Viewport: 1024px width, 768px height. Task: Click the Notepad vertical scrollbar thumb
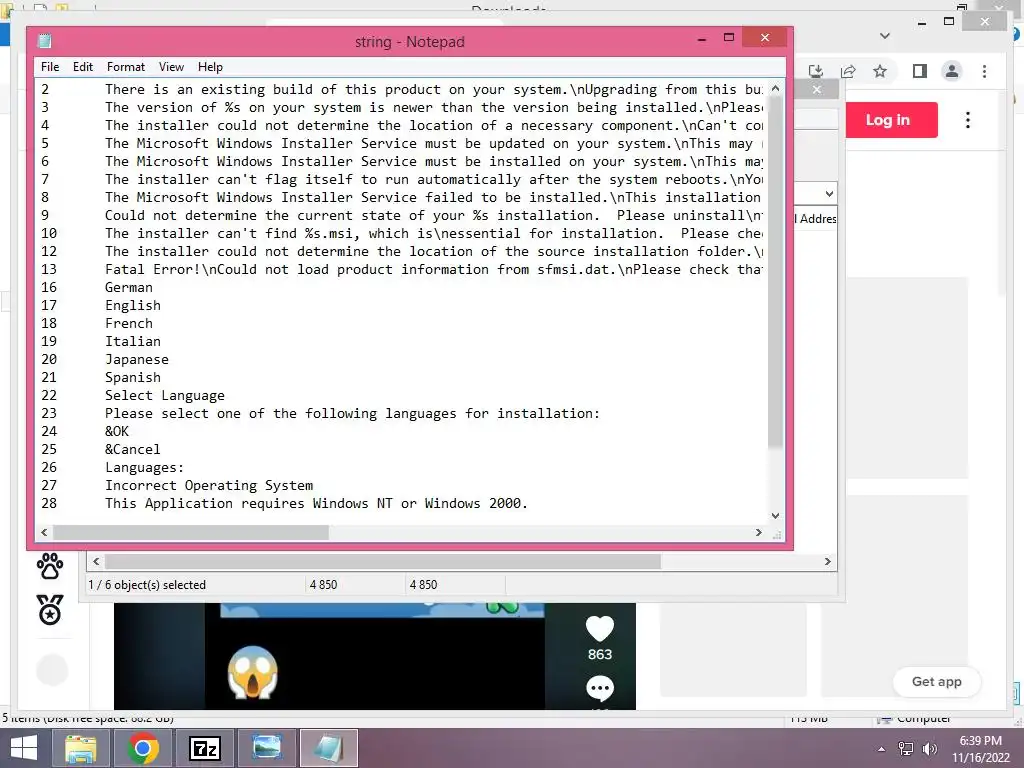(x=775, y=271)
